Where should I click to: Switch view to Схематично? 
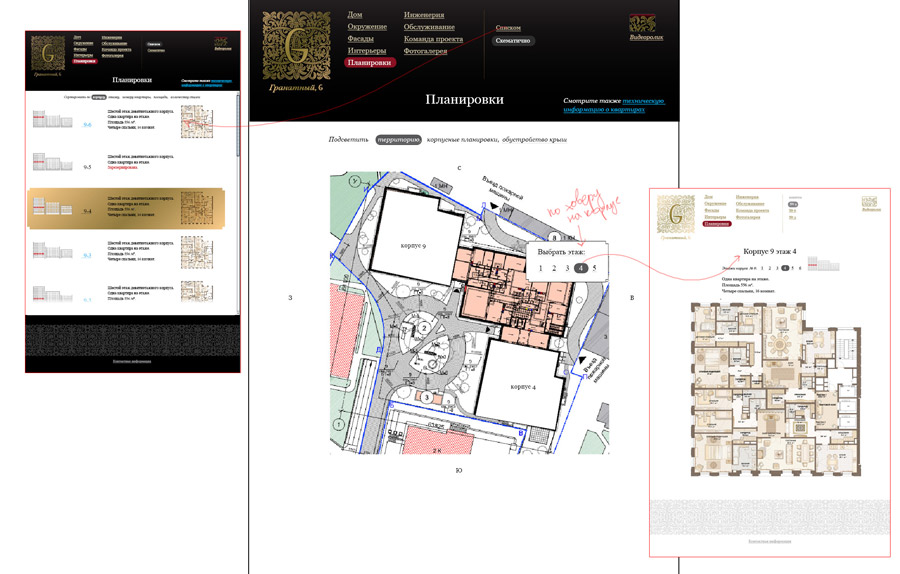click(514, 41)
